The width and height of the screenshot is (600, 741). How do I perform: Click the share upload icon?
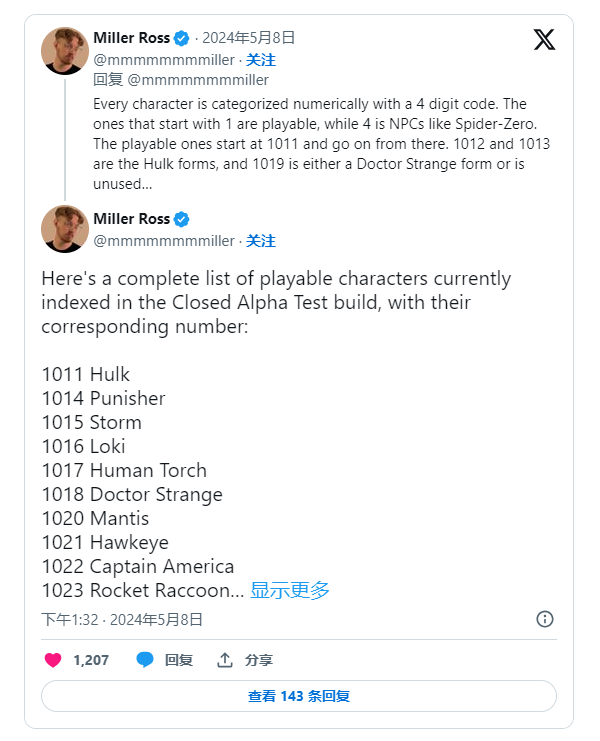(225, 660)
